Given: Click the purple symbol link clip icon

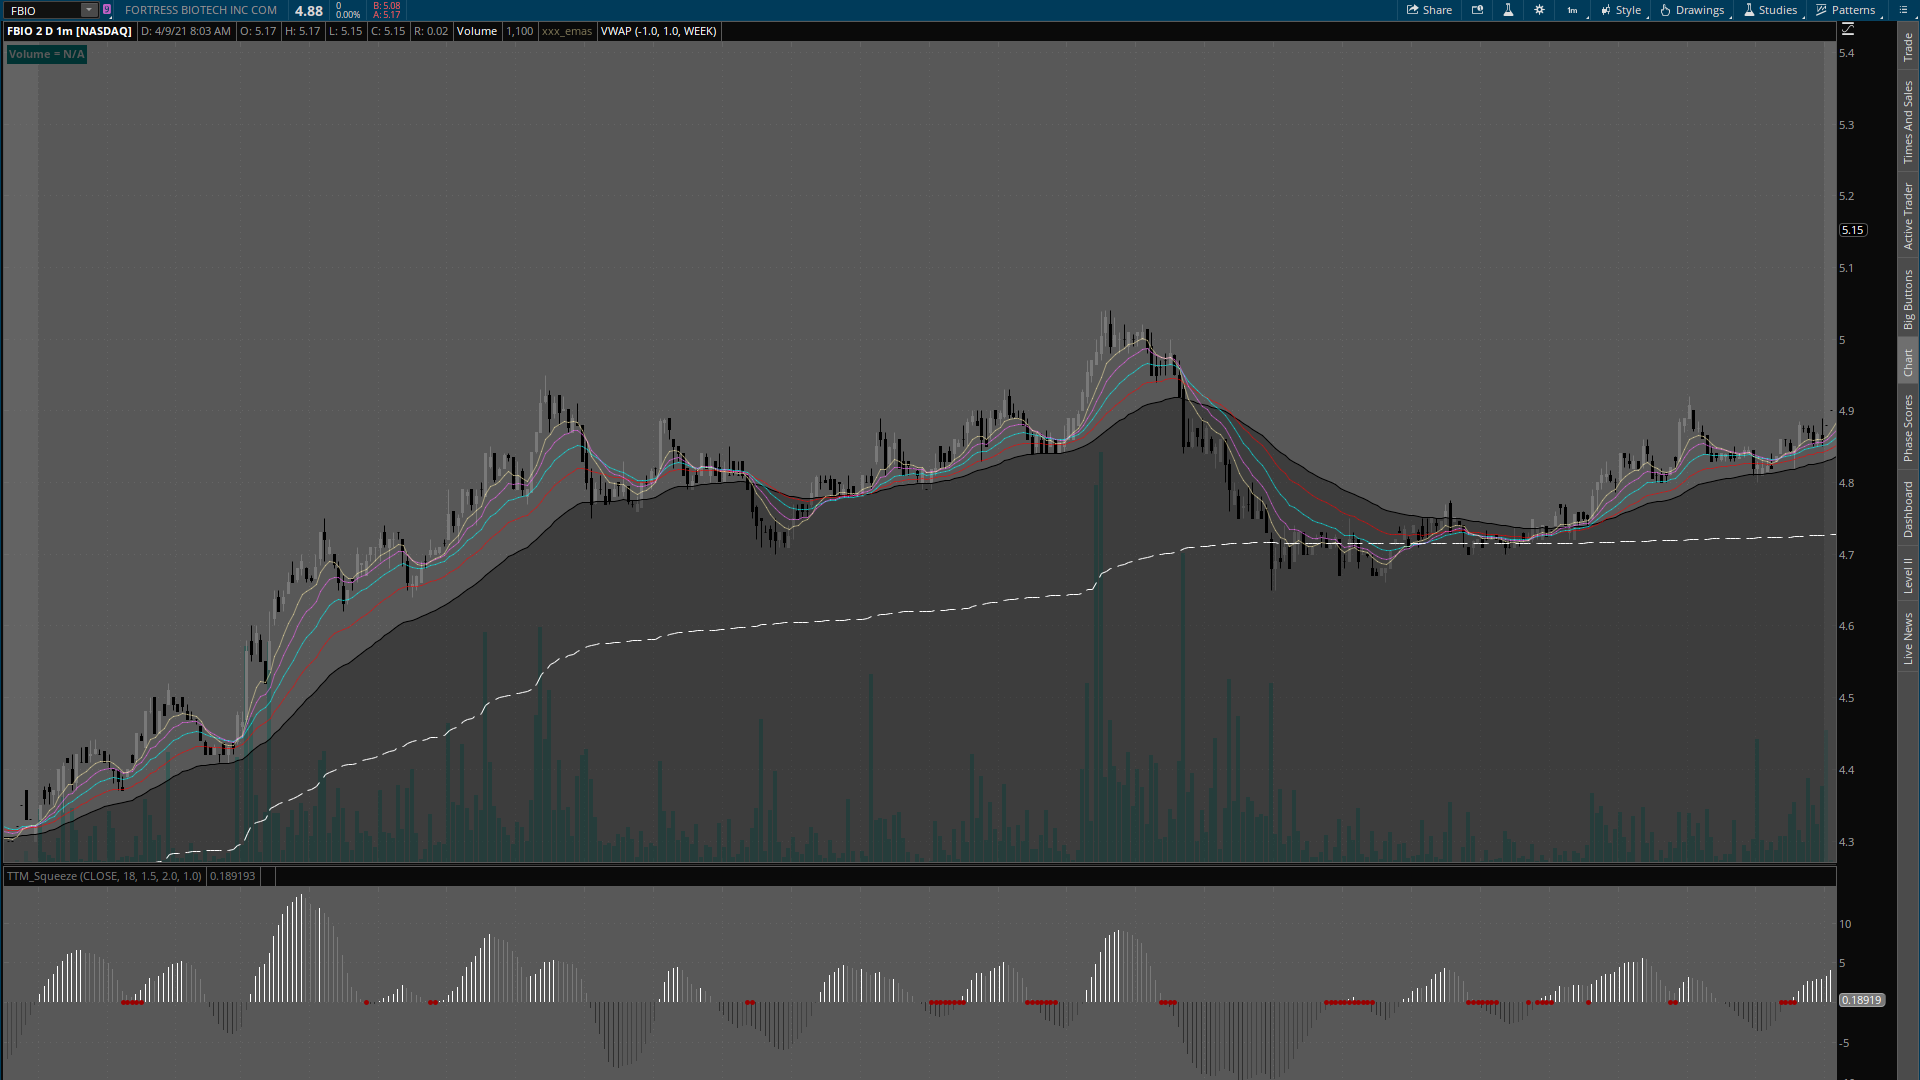Looking at the screenshot, I should click(x=107, y=10).
